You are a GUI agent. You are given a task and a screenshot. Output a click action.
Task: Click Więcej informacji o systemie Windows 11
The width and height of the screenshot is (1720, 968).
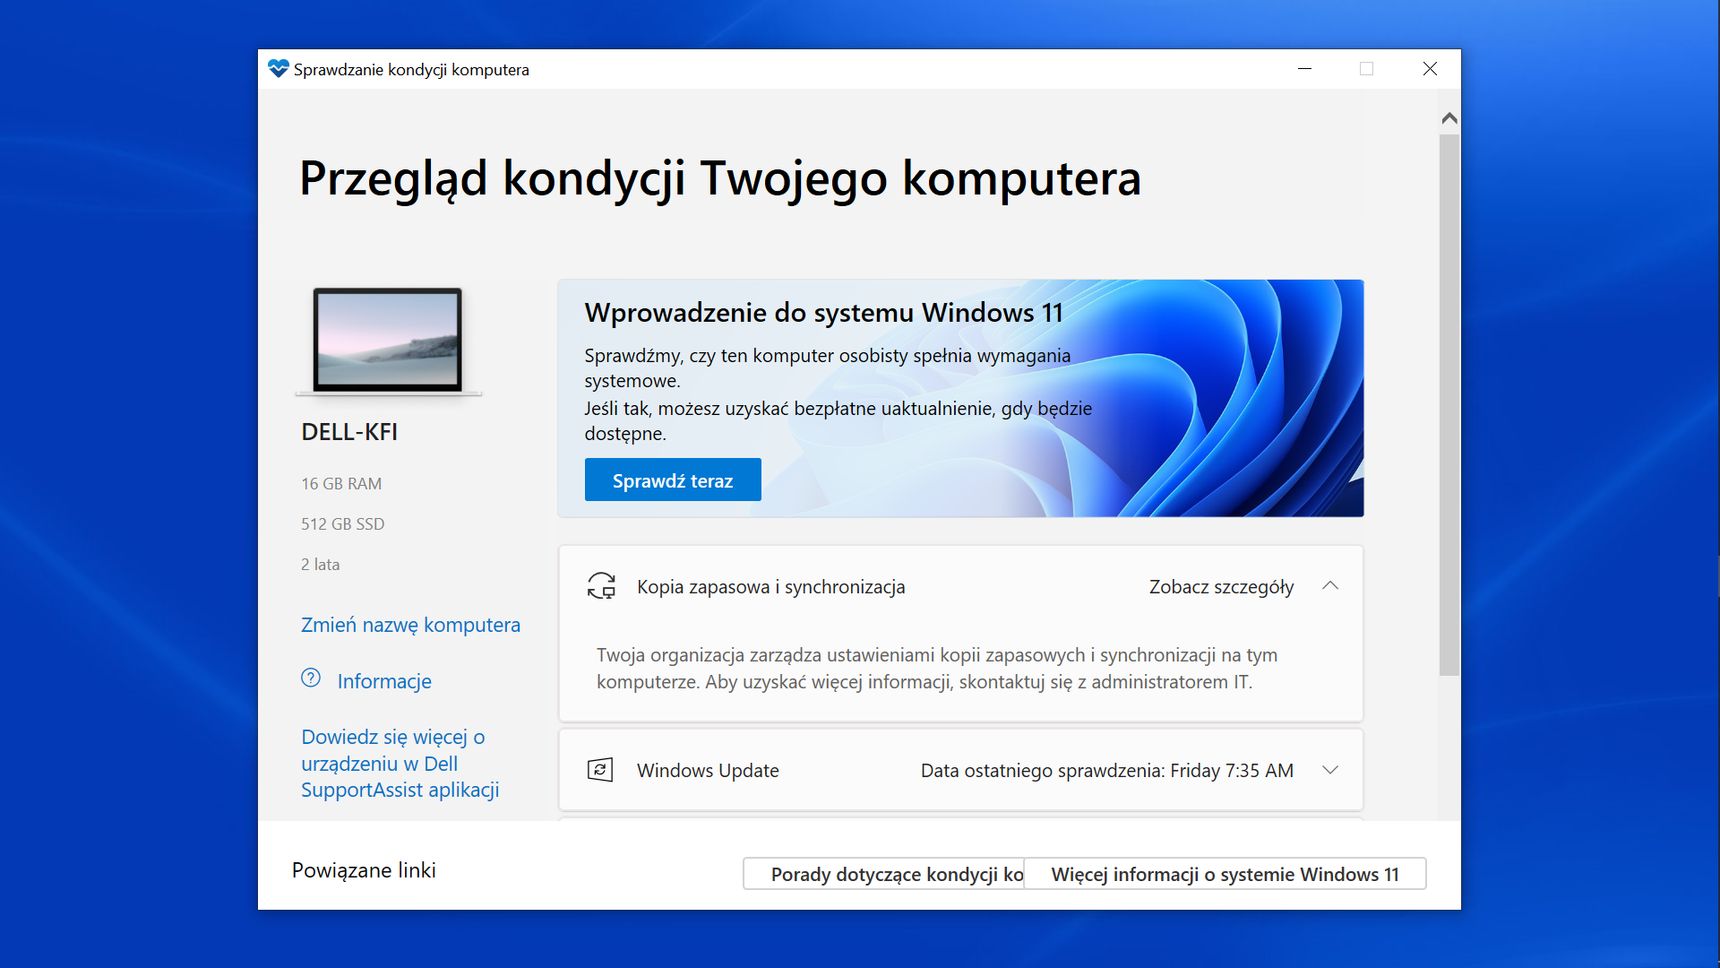[1225, 874]
